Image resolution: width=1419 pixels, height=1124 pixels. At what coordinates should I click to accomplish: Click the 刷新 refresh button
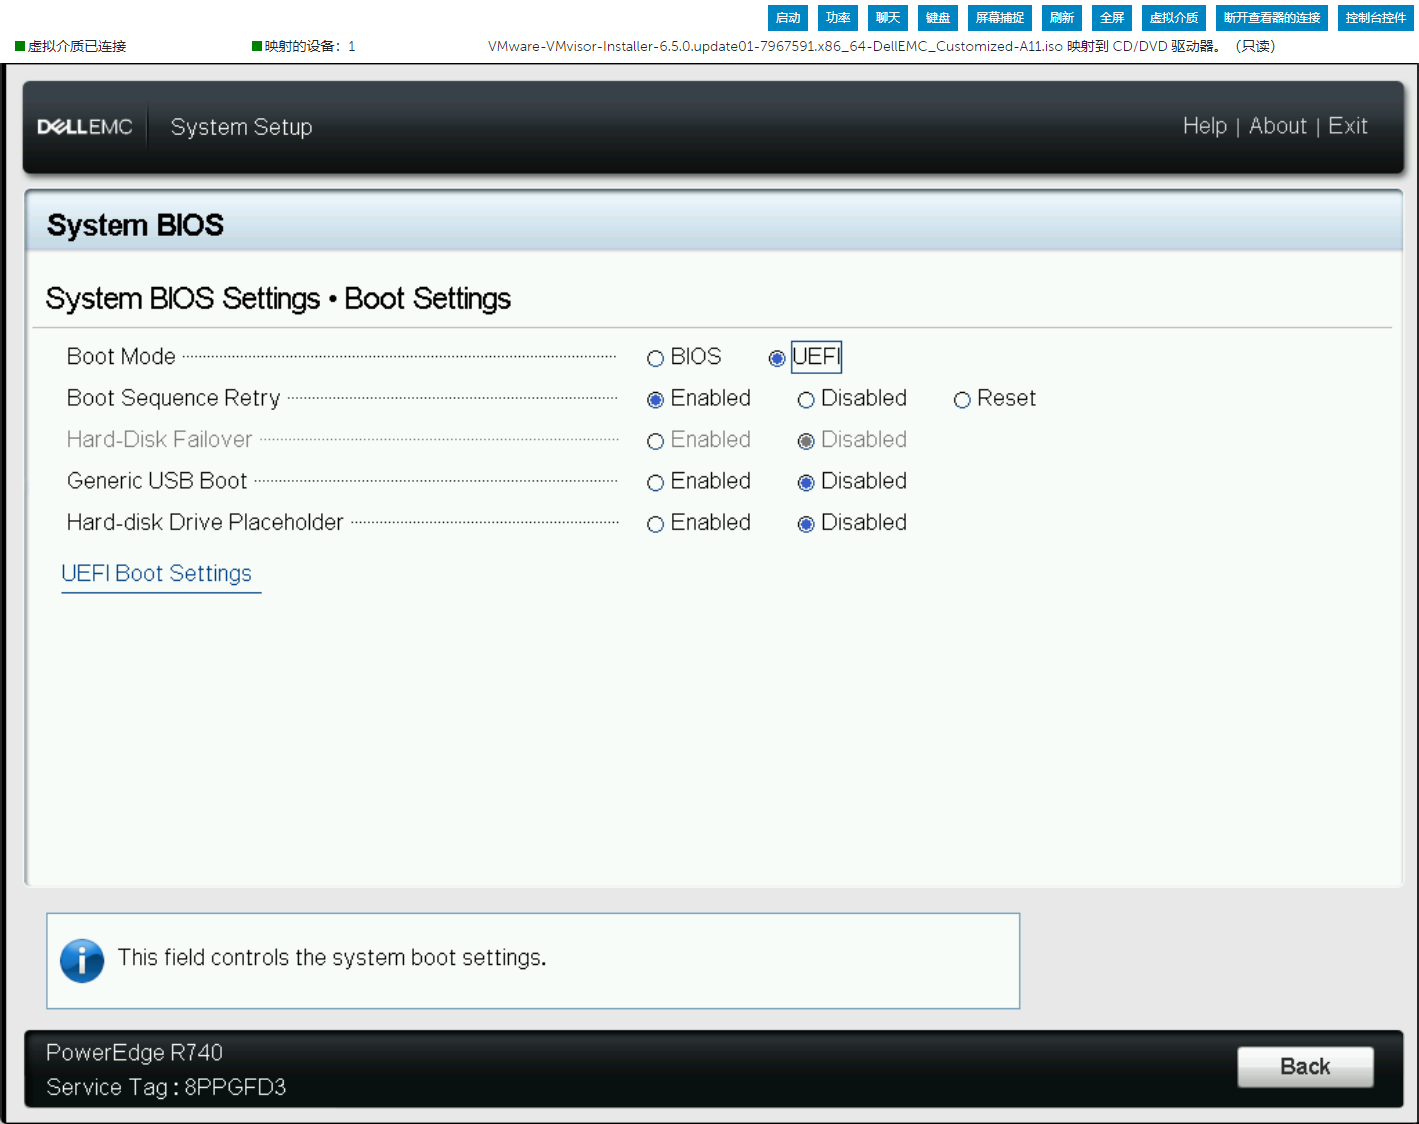[1062, 18]
